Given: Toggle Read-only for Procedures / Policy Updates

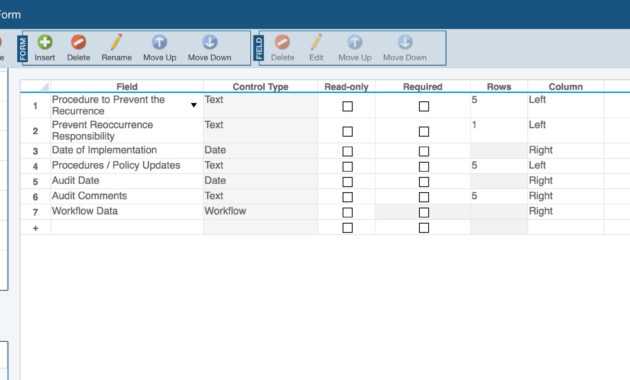Looking at the screenshot, I should pos(348,167).
